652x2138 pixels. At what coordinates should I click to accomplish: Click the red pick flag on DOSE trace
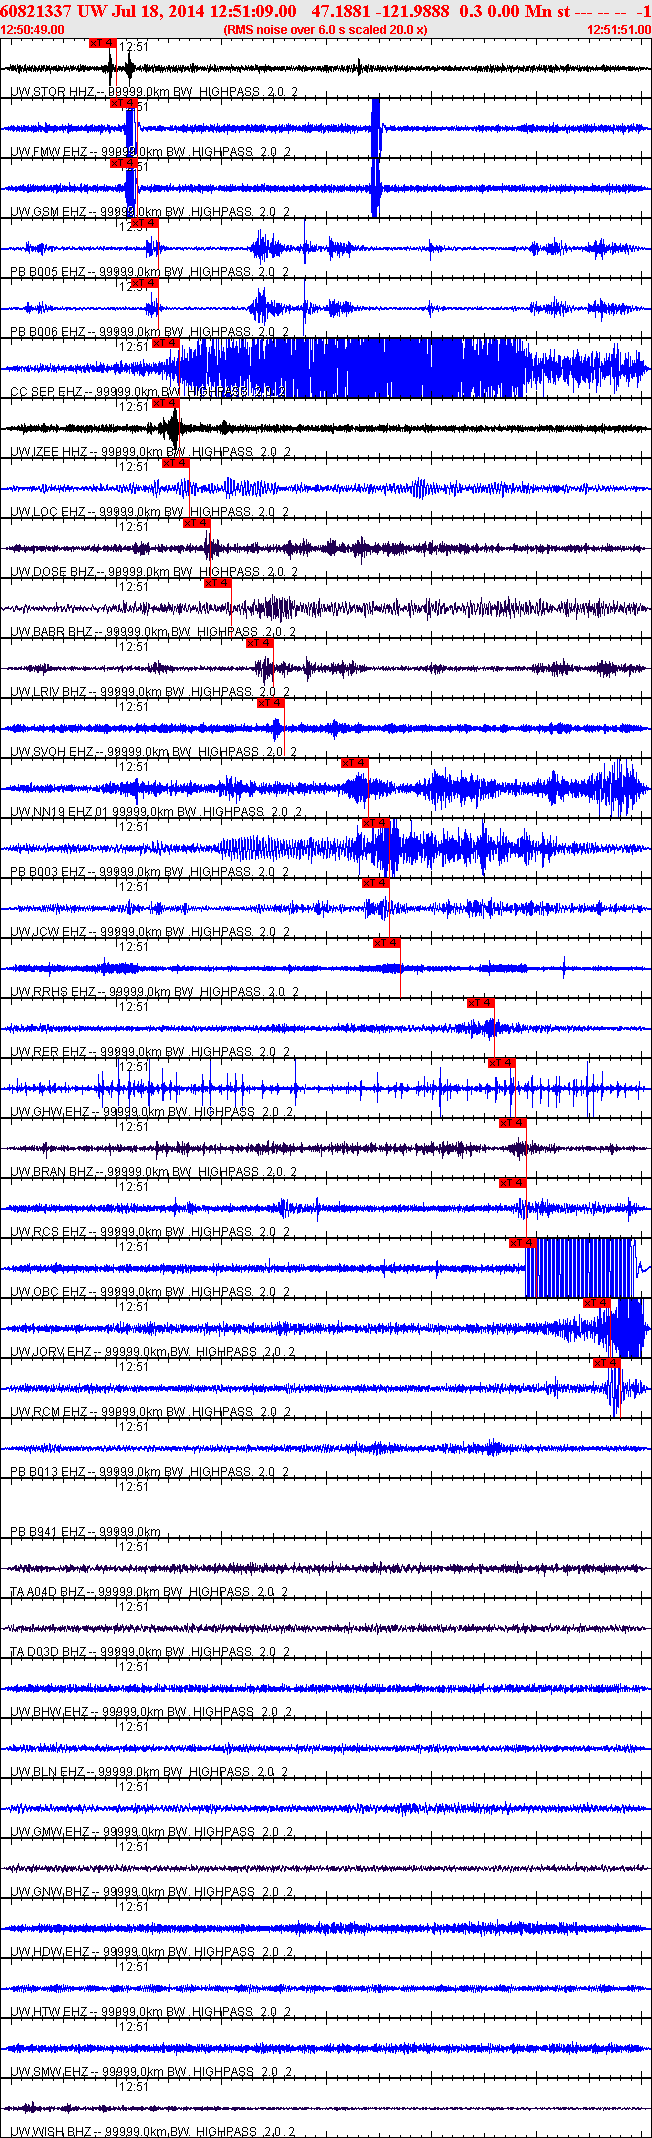196,523
